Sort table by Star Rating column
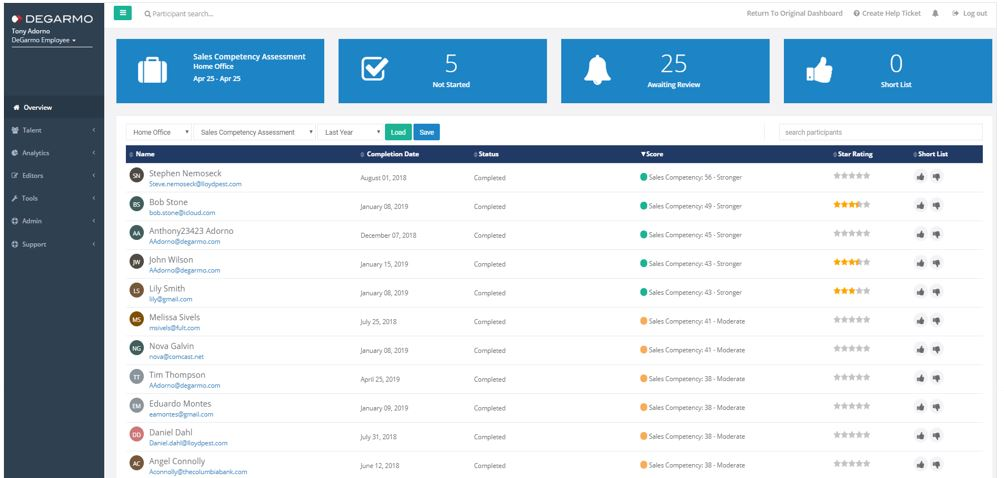Image resolution: width=1004 pixels, height=478 pixels. [853, 154]
